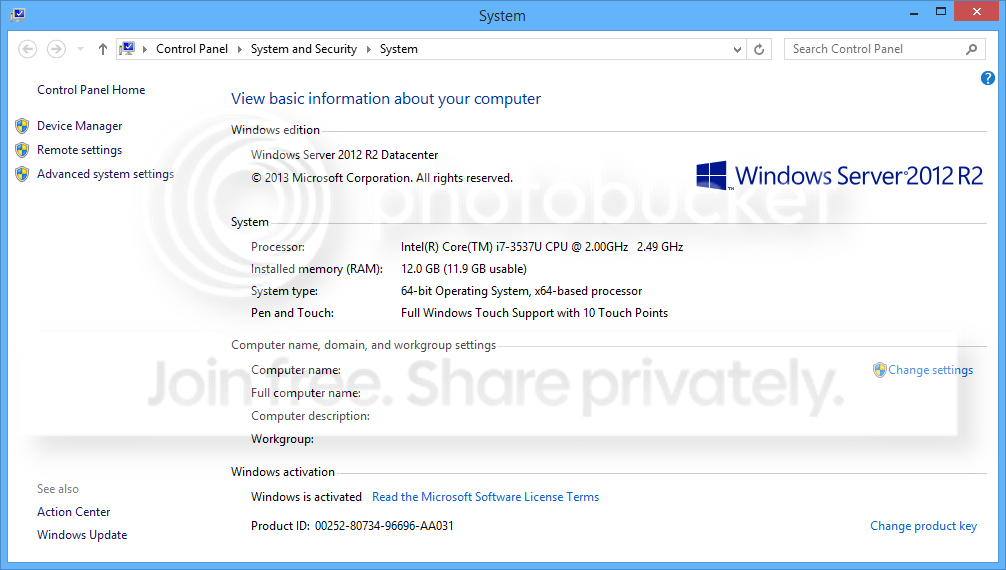Navigate to Control Panel in the breadcrumb
Screen dimensions: 1006x570
(191, 49)
